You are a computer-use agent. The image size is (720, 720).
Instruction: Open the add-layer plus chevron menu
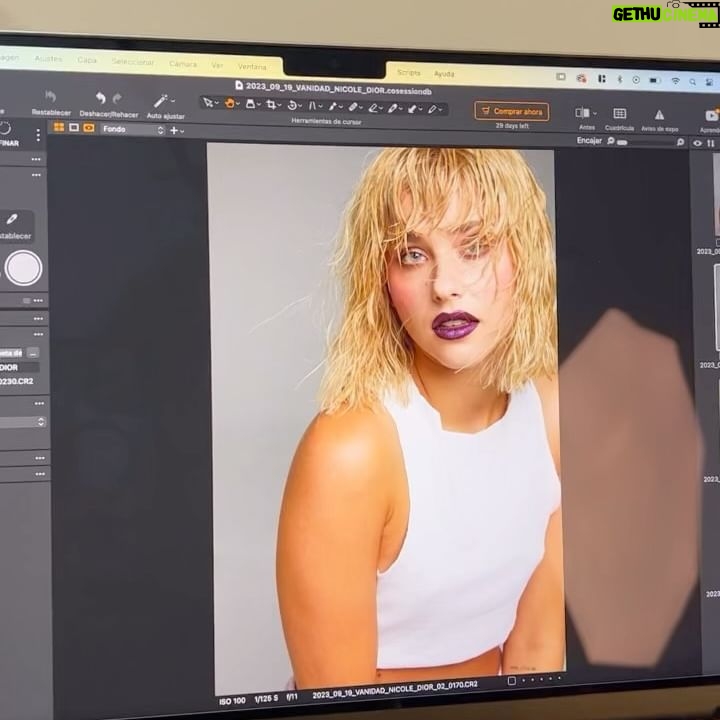pos(182,131)
